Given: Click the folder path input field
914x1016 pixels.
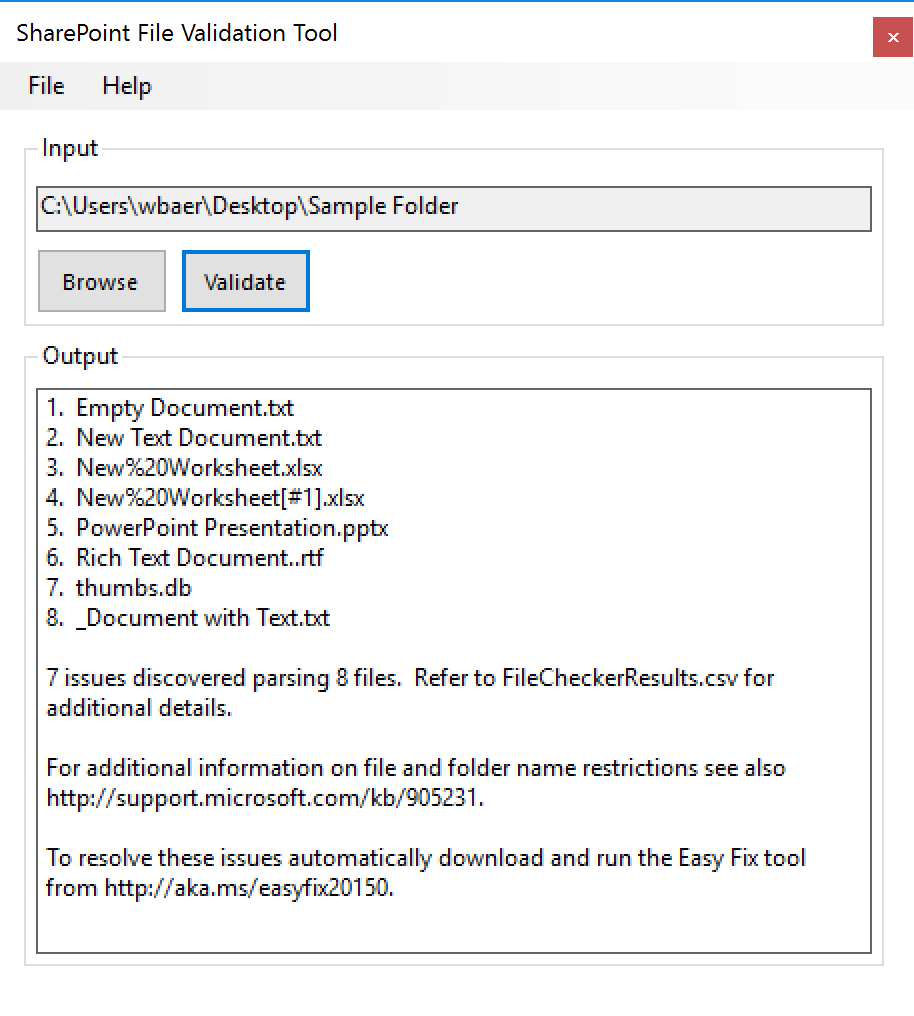Looking at the screenshot, I should (453, 209).
